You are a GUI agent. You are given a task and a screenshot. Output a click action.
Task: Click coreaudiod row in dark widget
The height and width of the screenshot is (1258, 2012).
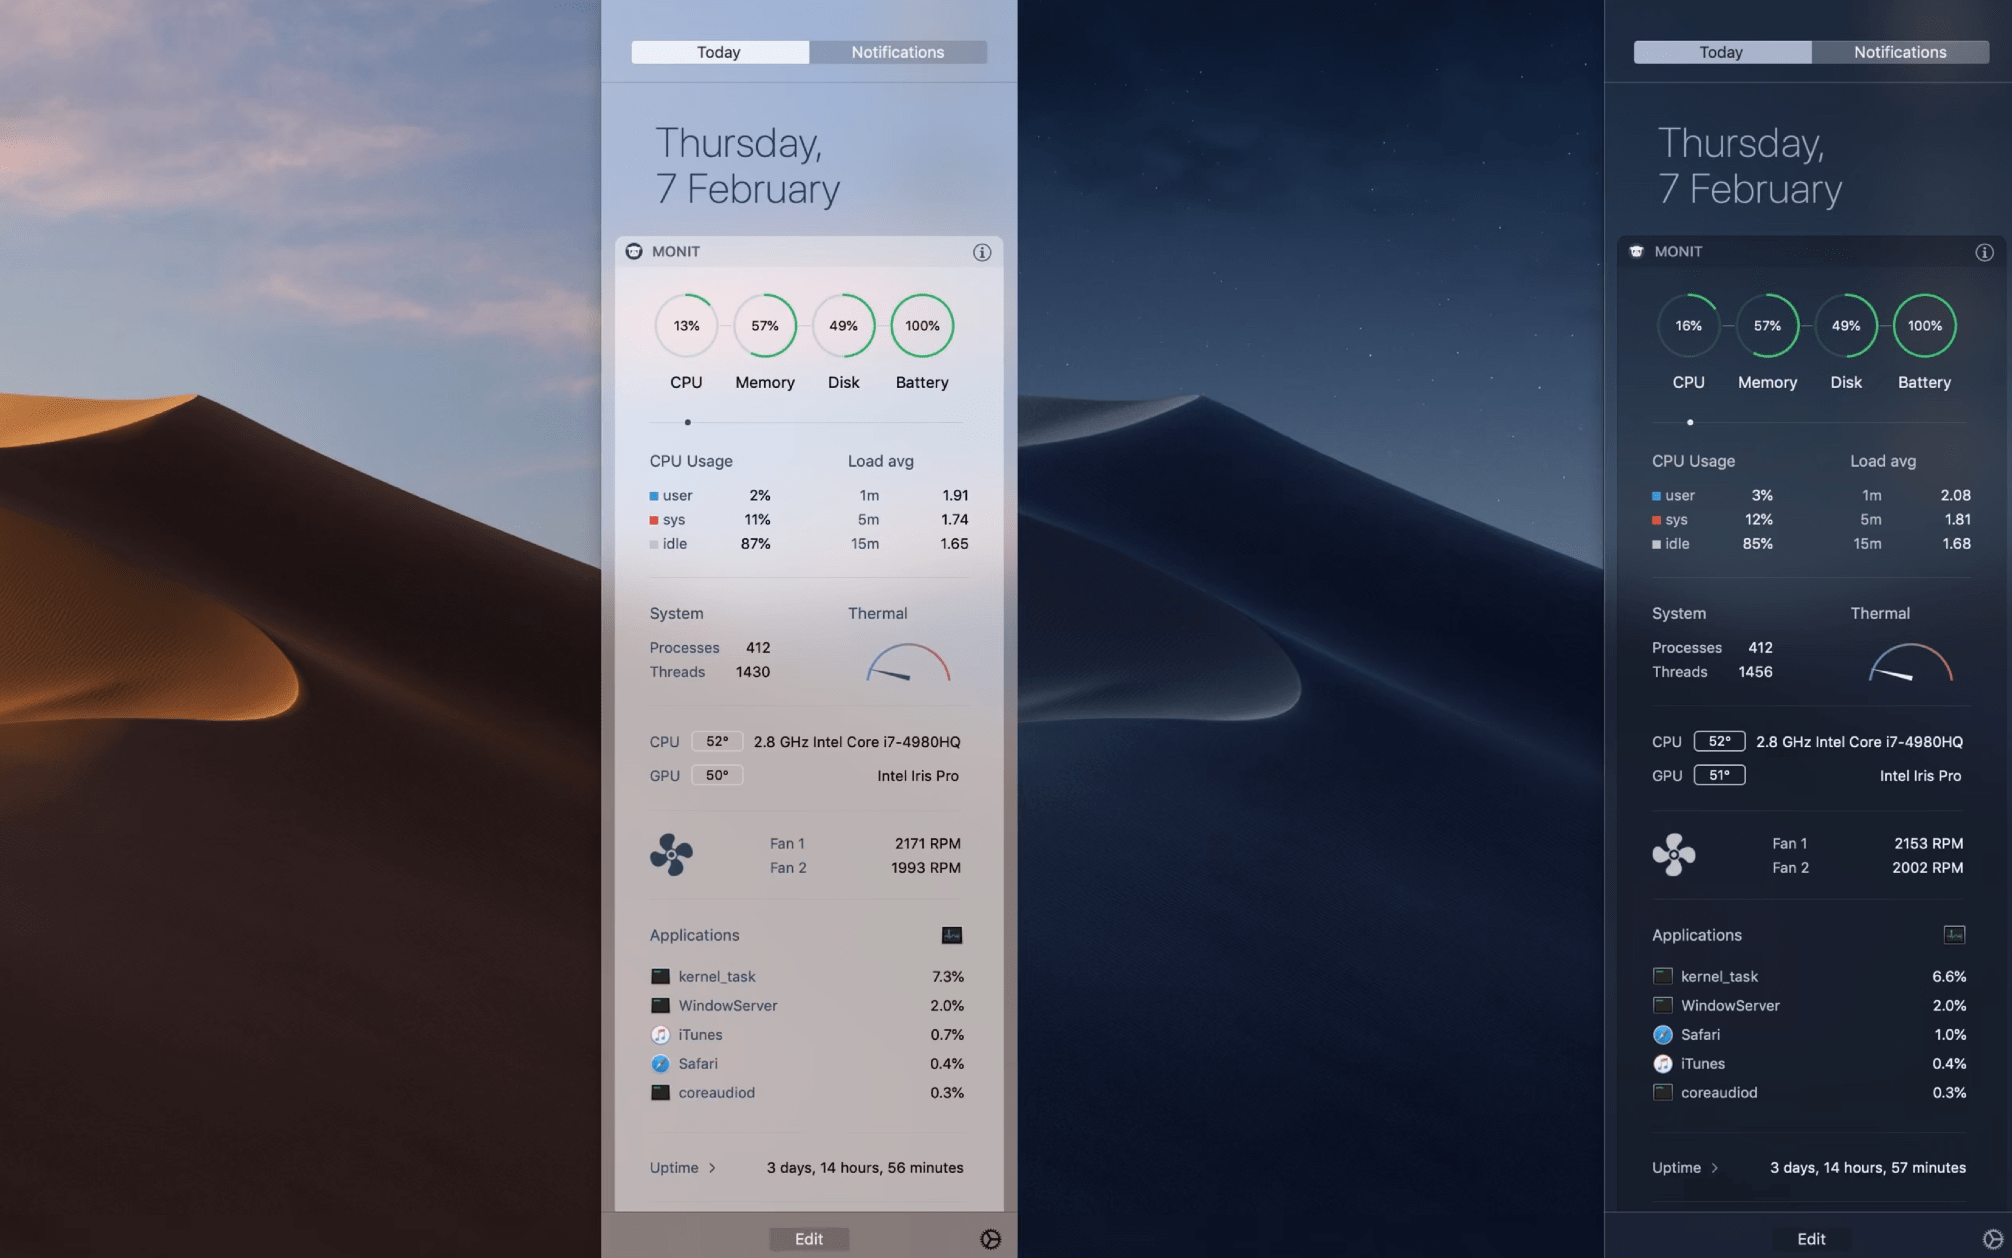click(1809, 1092)
